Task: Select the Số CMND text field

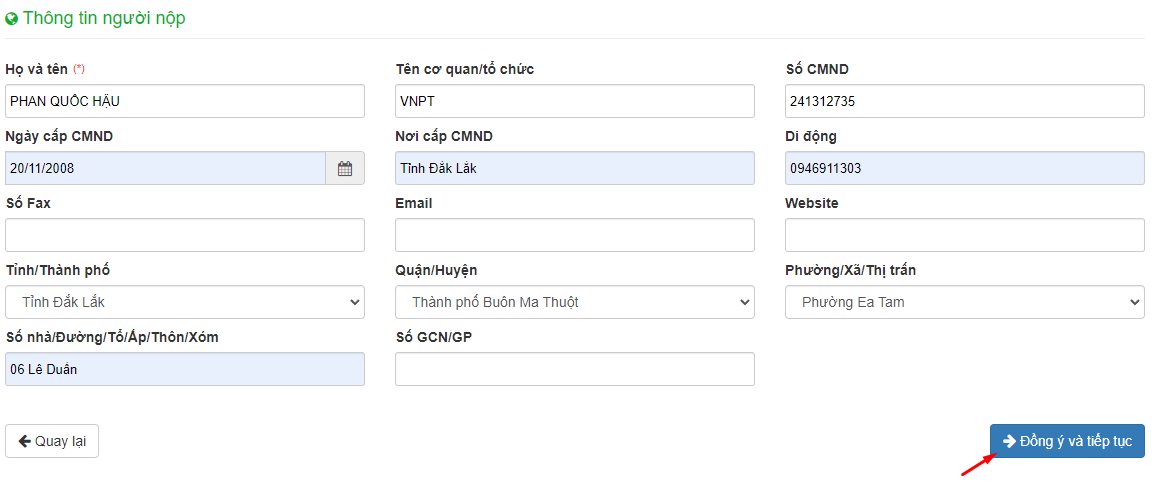Action: point(965,101)
